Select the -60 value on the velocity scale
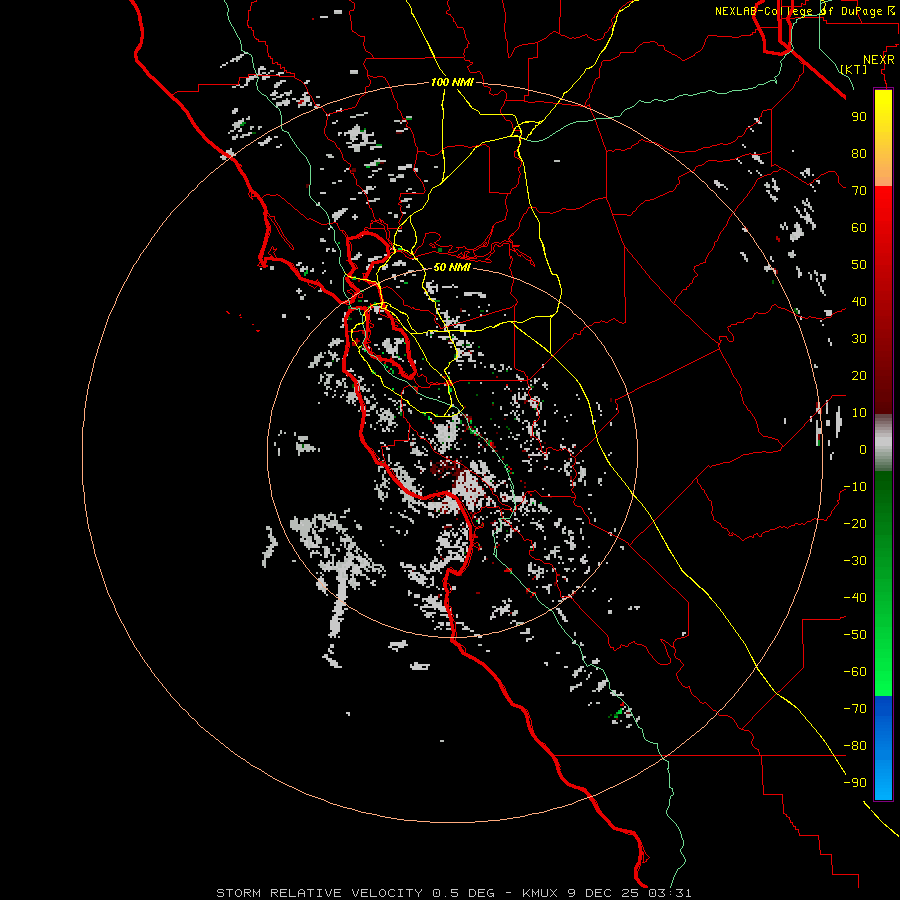Image resolution: width=900 pixels, height=900 pixels. point(855,672)
